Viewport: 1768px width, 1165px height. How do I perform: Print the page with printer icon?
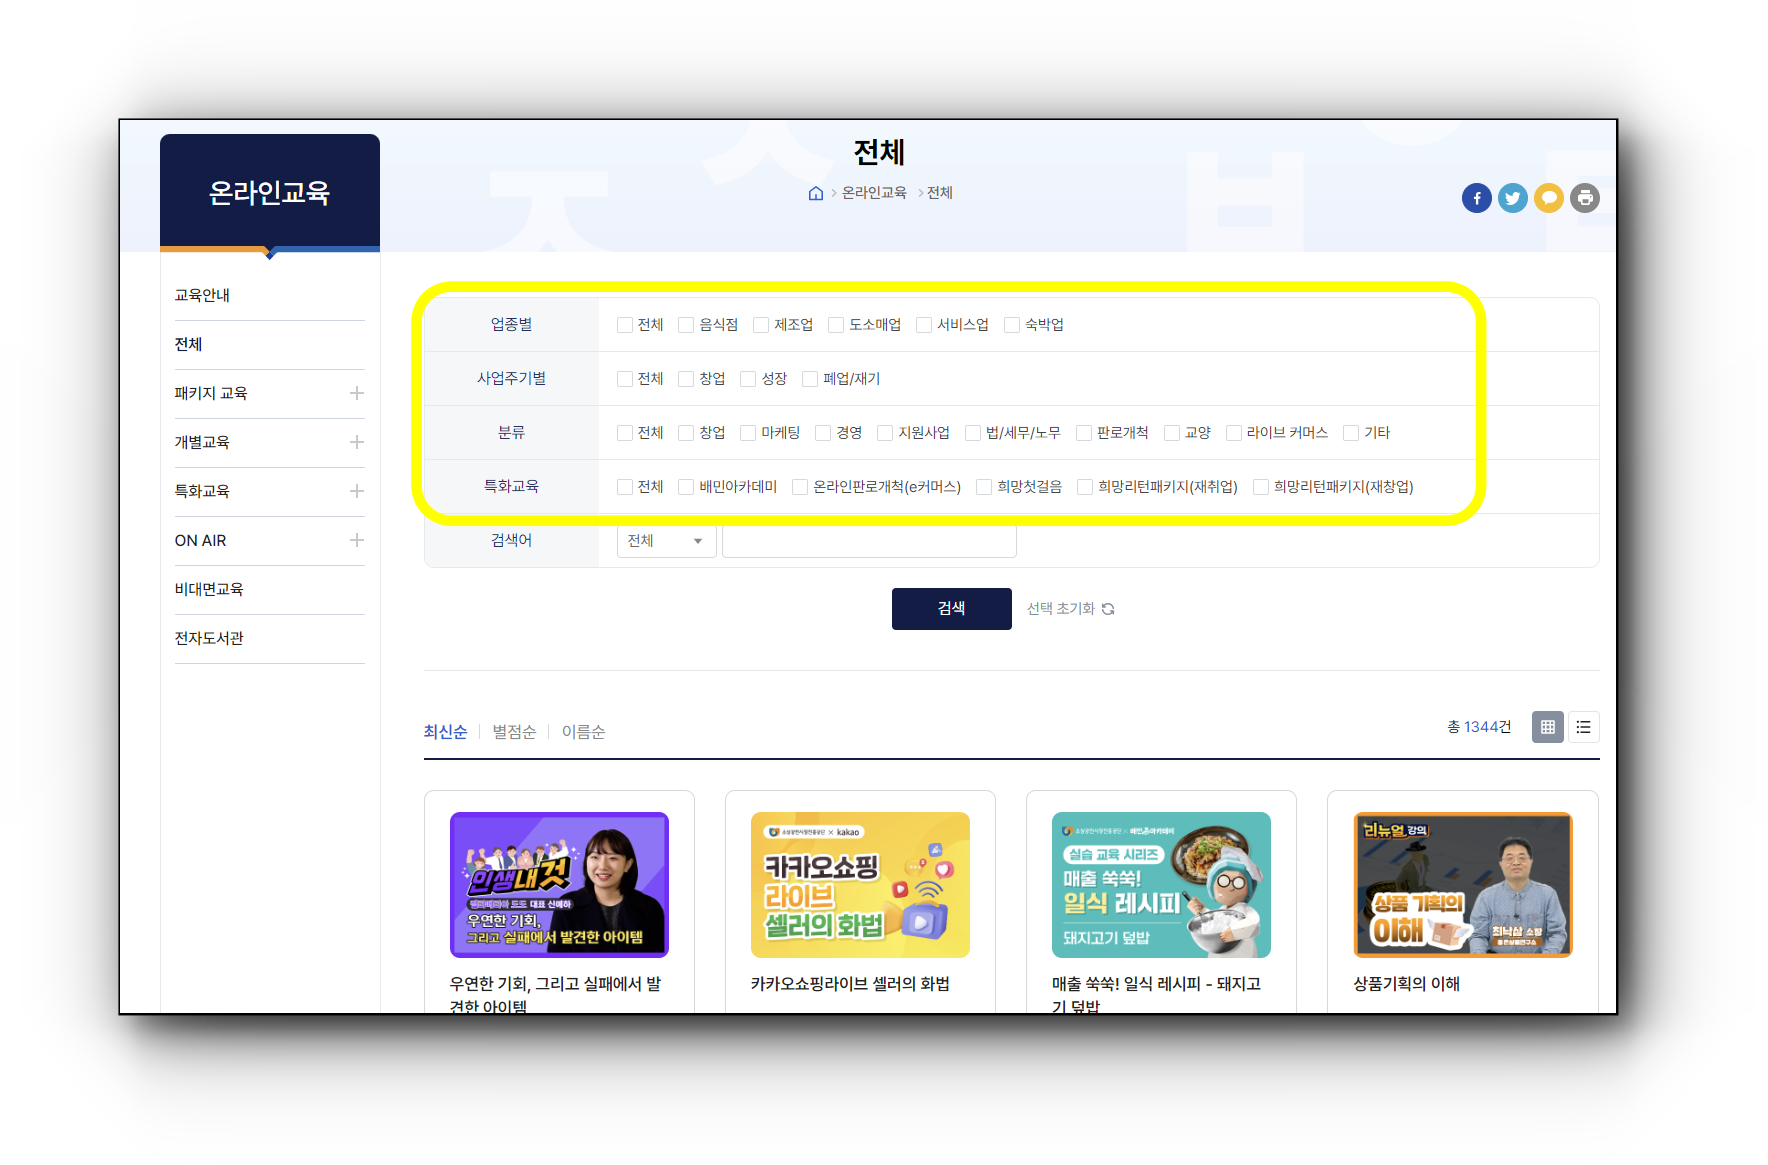click(1584, 198)
